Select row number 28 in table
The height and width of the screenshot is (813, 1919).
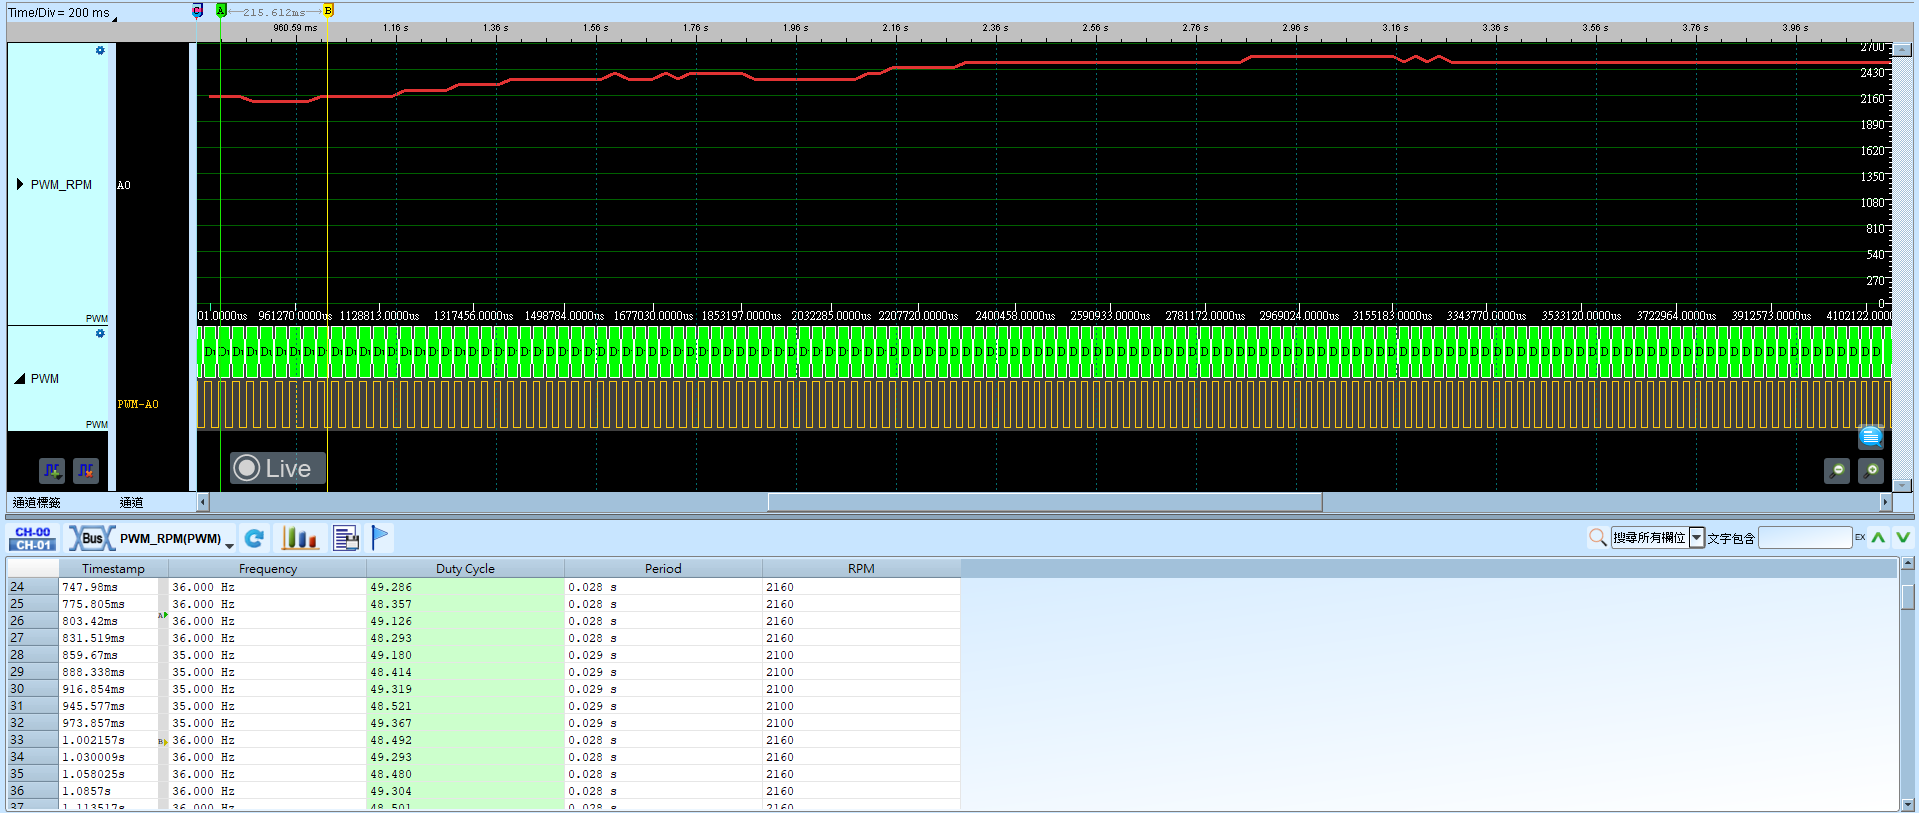point(32,655)
